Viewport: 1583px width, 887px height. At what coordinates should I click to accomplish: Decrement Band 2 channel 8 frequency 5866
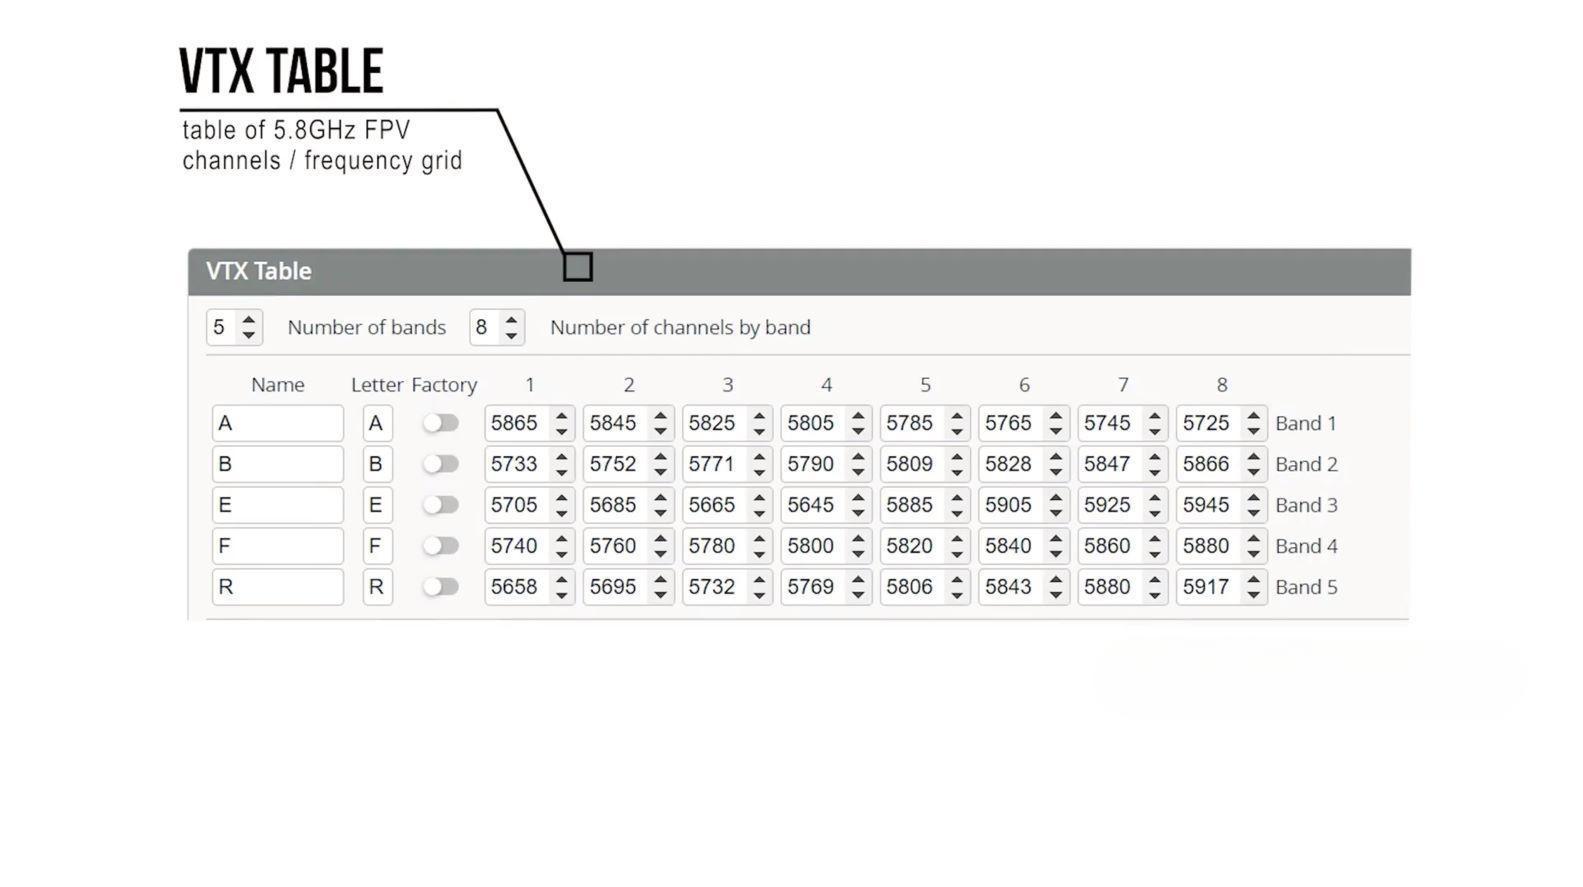pyautogui.click(x=1254, y=472)
